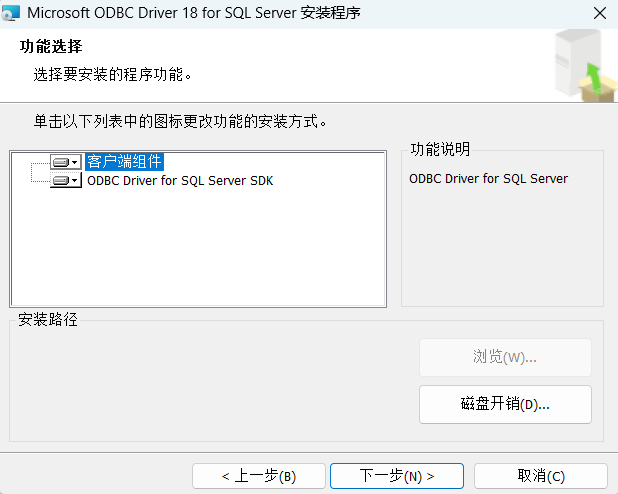Click the 安装路径 group label
Screen dimensions: 618x494
48,319
